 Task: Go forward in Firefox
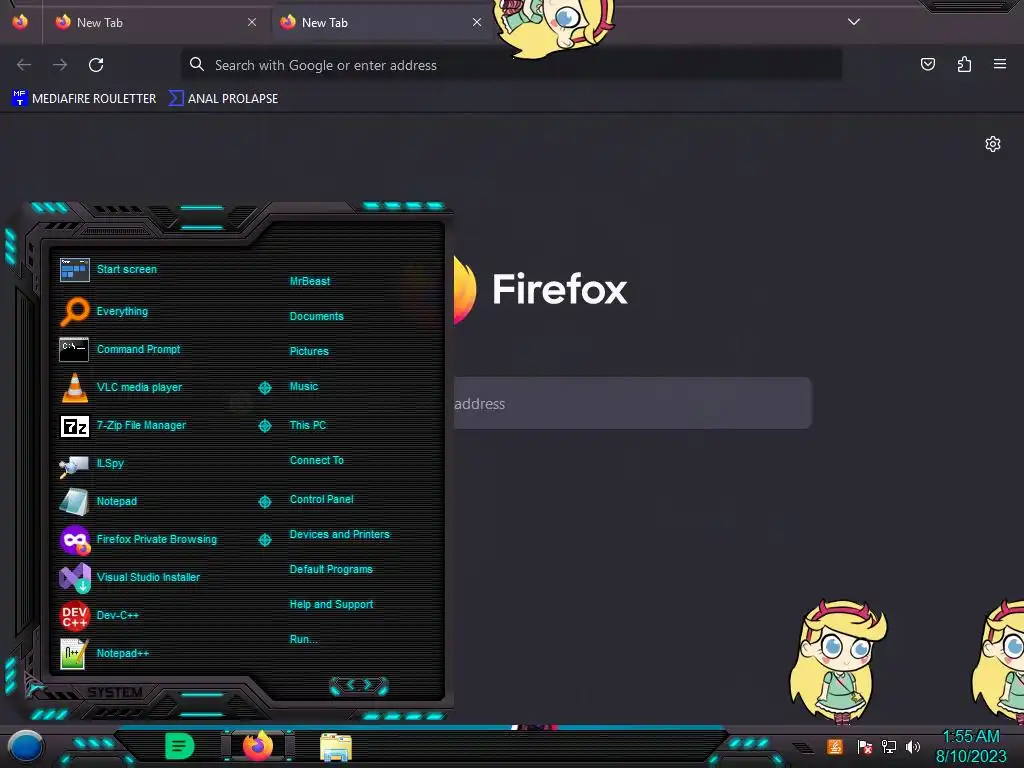pyautogui.click(x=60, y=65)
